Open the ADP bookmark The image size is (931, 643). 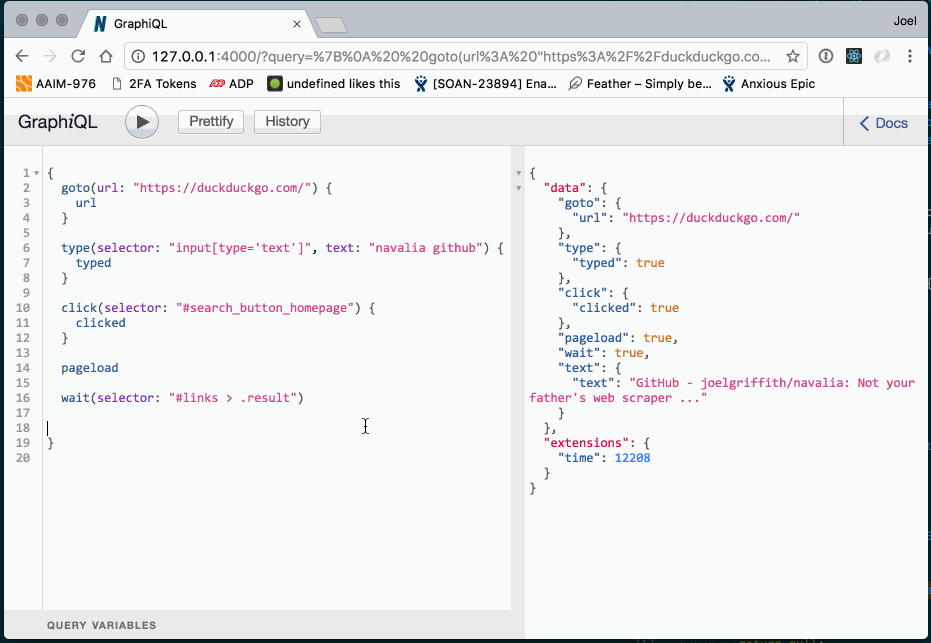pos(232,84)
